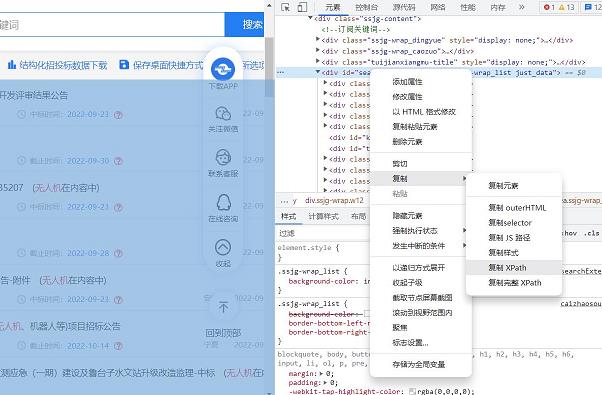Select 复制 outerHTML in the submenu
Image resolution: width=602 pixels, height=395 pixels.
[517, 208]
